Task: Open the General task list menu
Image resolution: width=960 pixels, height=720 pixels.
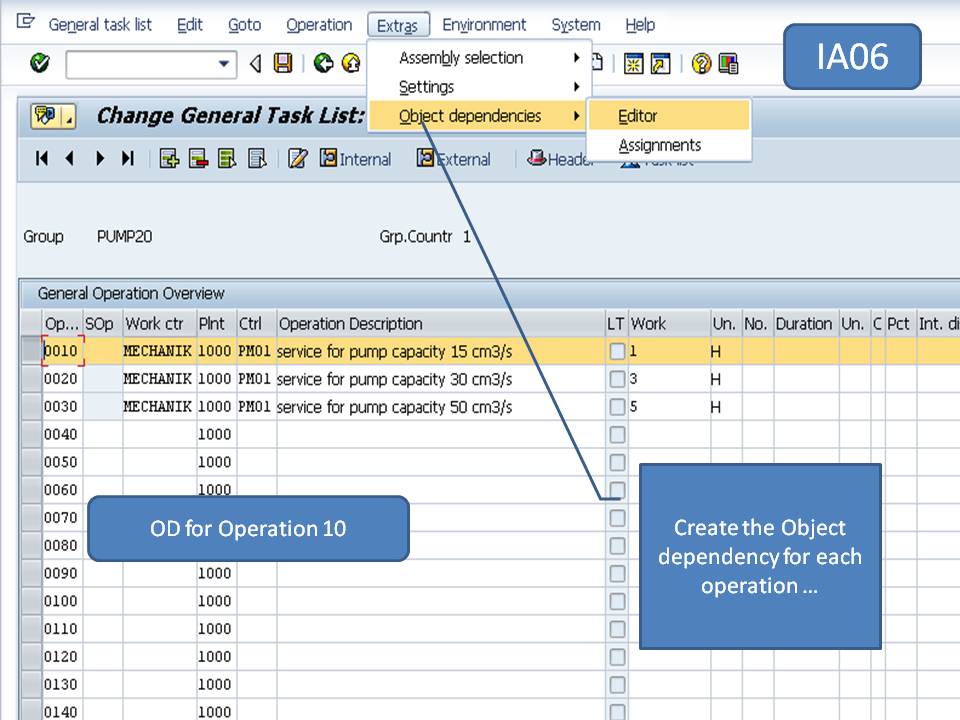Action: tap(100, 24)
